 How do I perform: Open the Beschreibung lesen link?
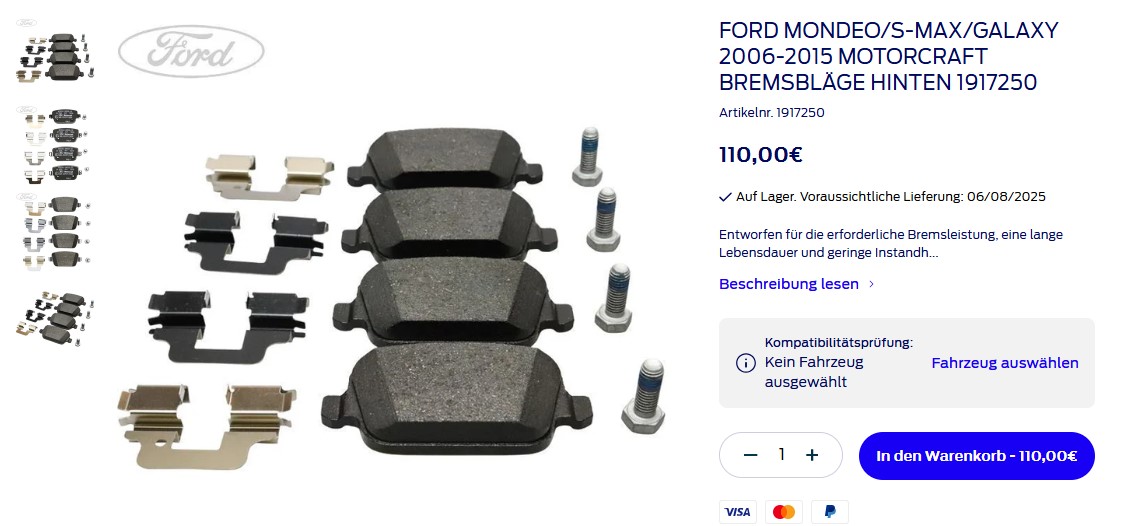click(789, 284)
